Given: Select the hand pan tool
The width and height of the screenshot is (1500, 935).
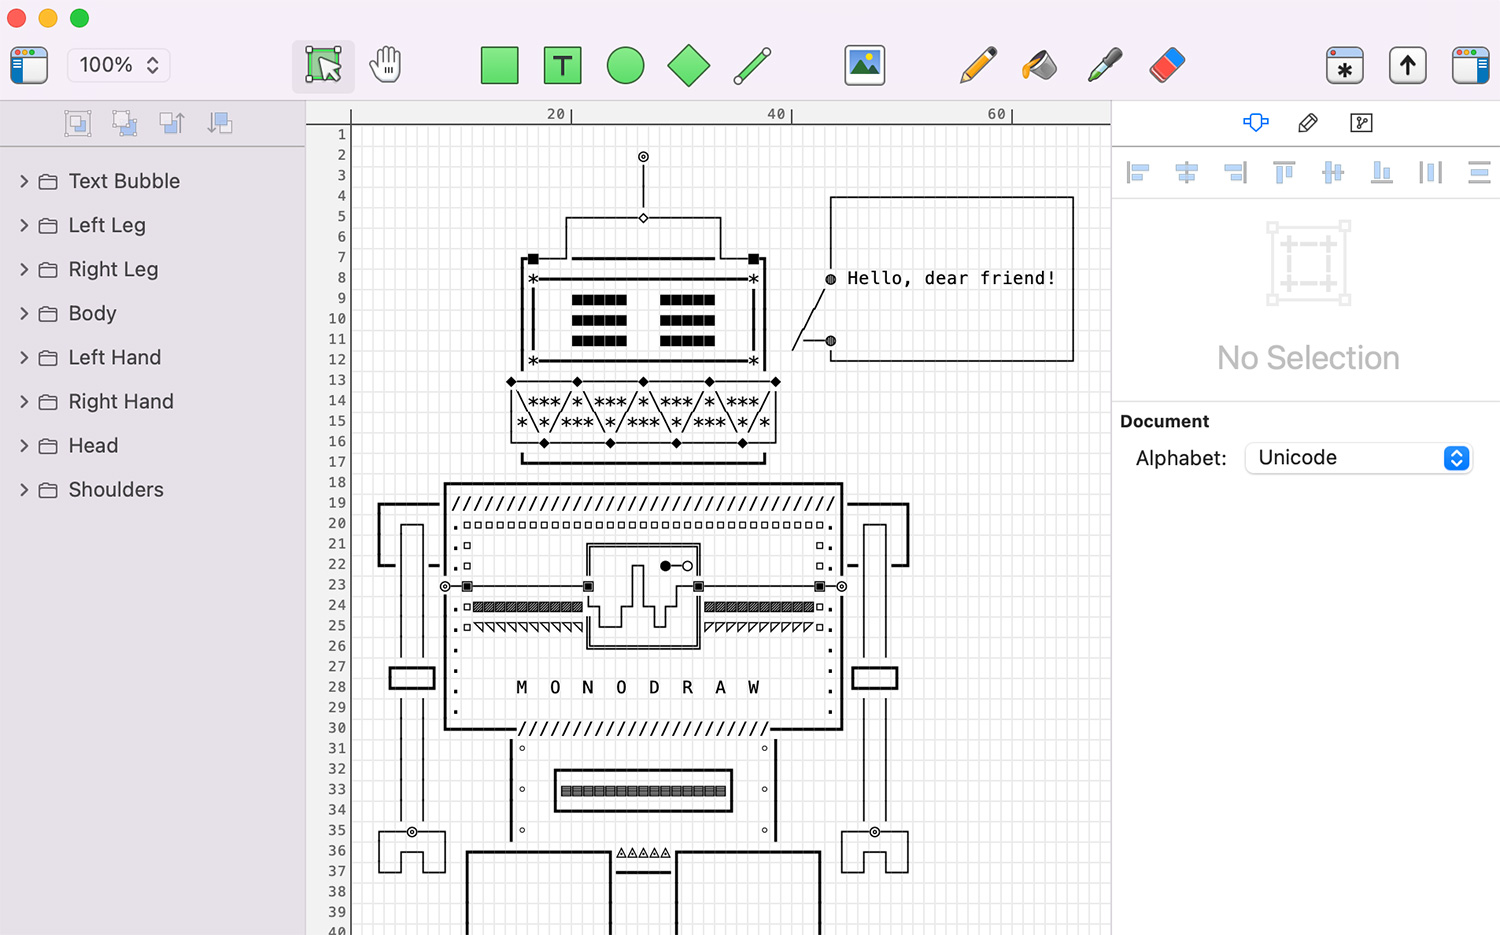Looking at the screenshot, I should pyautogui.click(x=385, y=65).
